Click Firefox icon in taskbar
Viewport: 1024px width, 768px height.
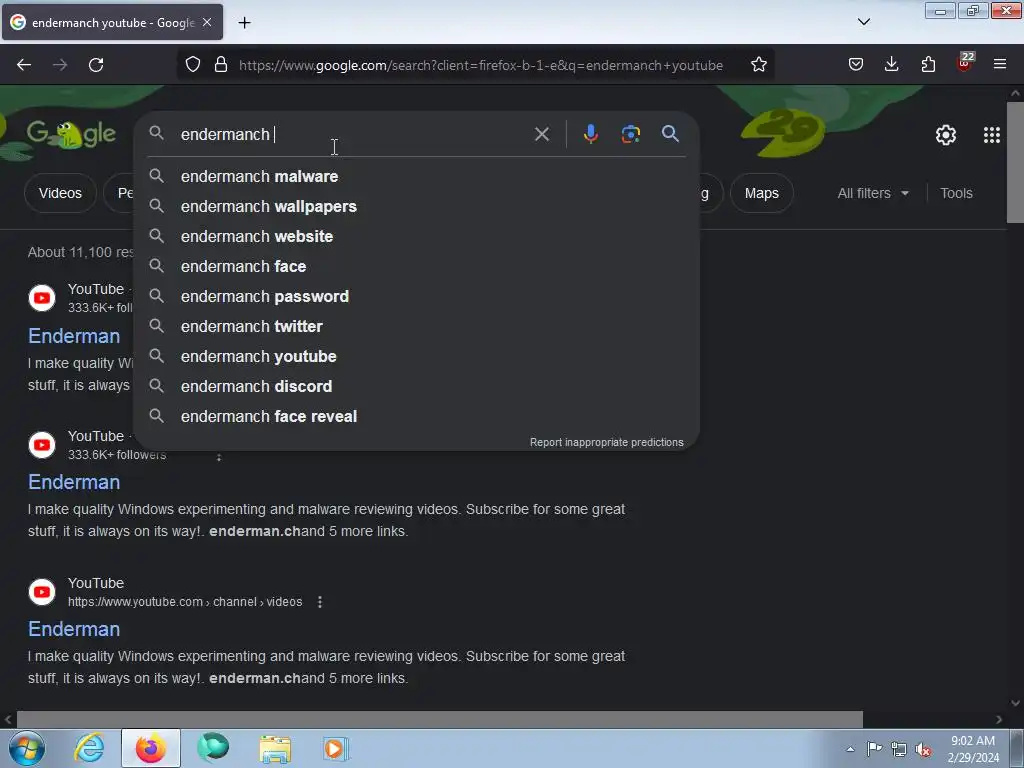pyautogui.click(x=151, y=748)
